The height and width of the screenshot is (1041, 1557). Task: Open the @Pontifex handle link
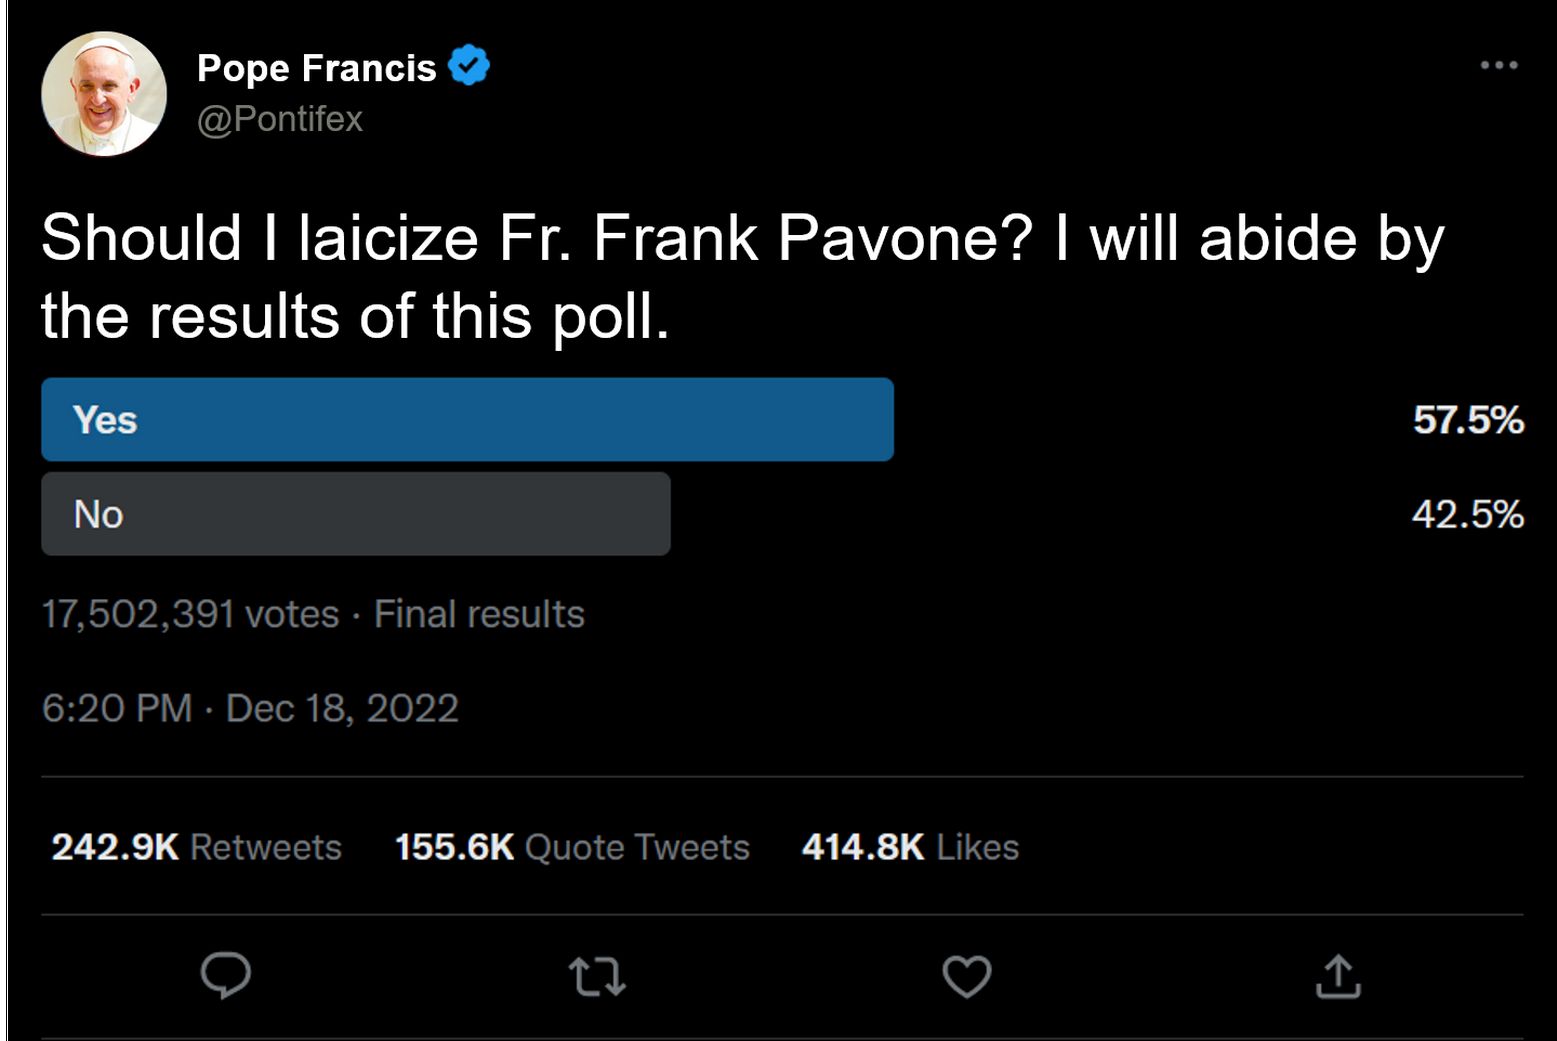(280, 119)
